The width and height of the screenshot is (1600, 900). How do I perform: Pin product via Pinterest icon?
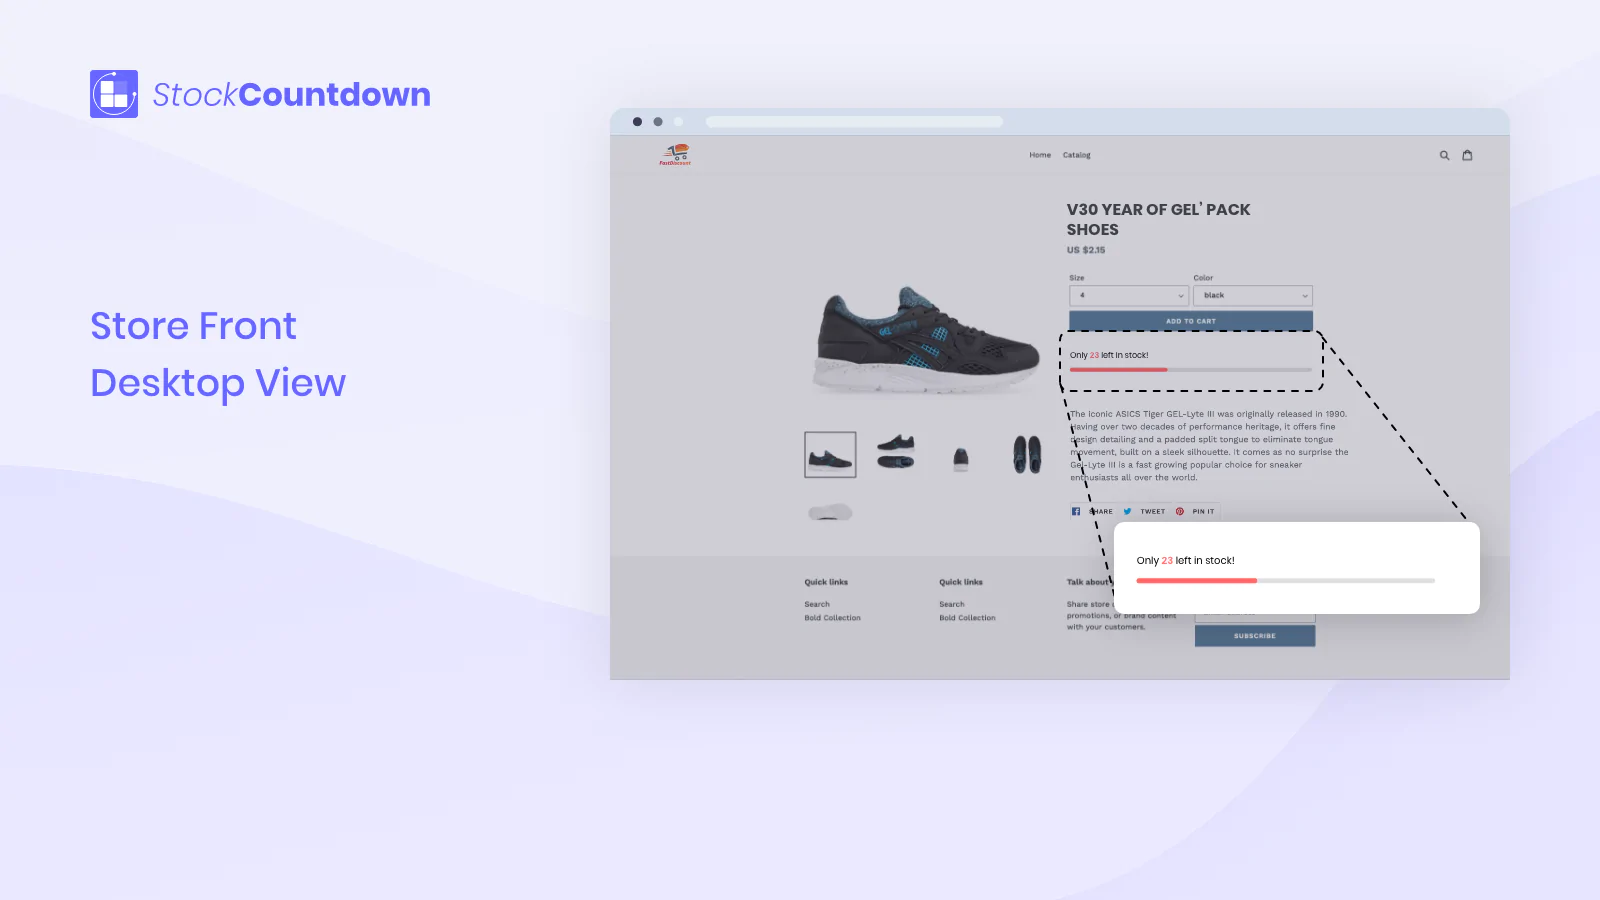coord(1180,511)
